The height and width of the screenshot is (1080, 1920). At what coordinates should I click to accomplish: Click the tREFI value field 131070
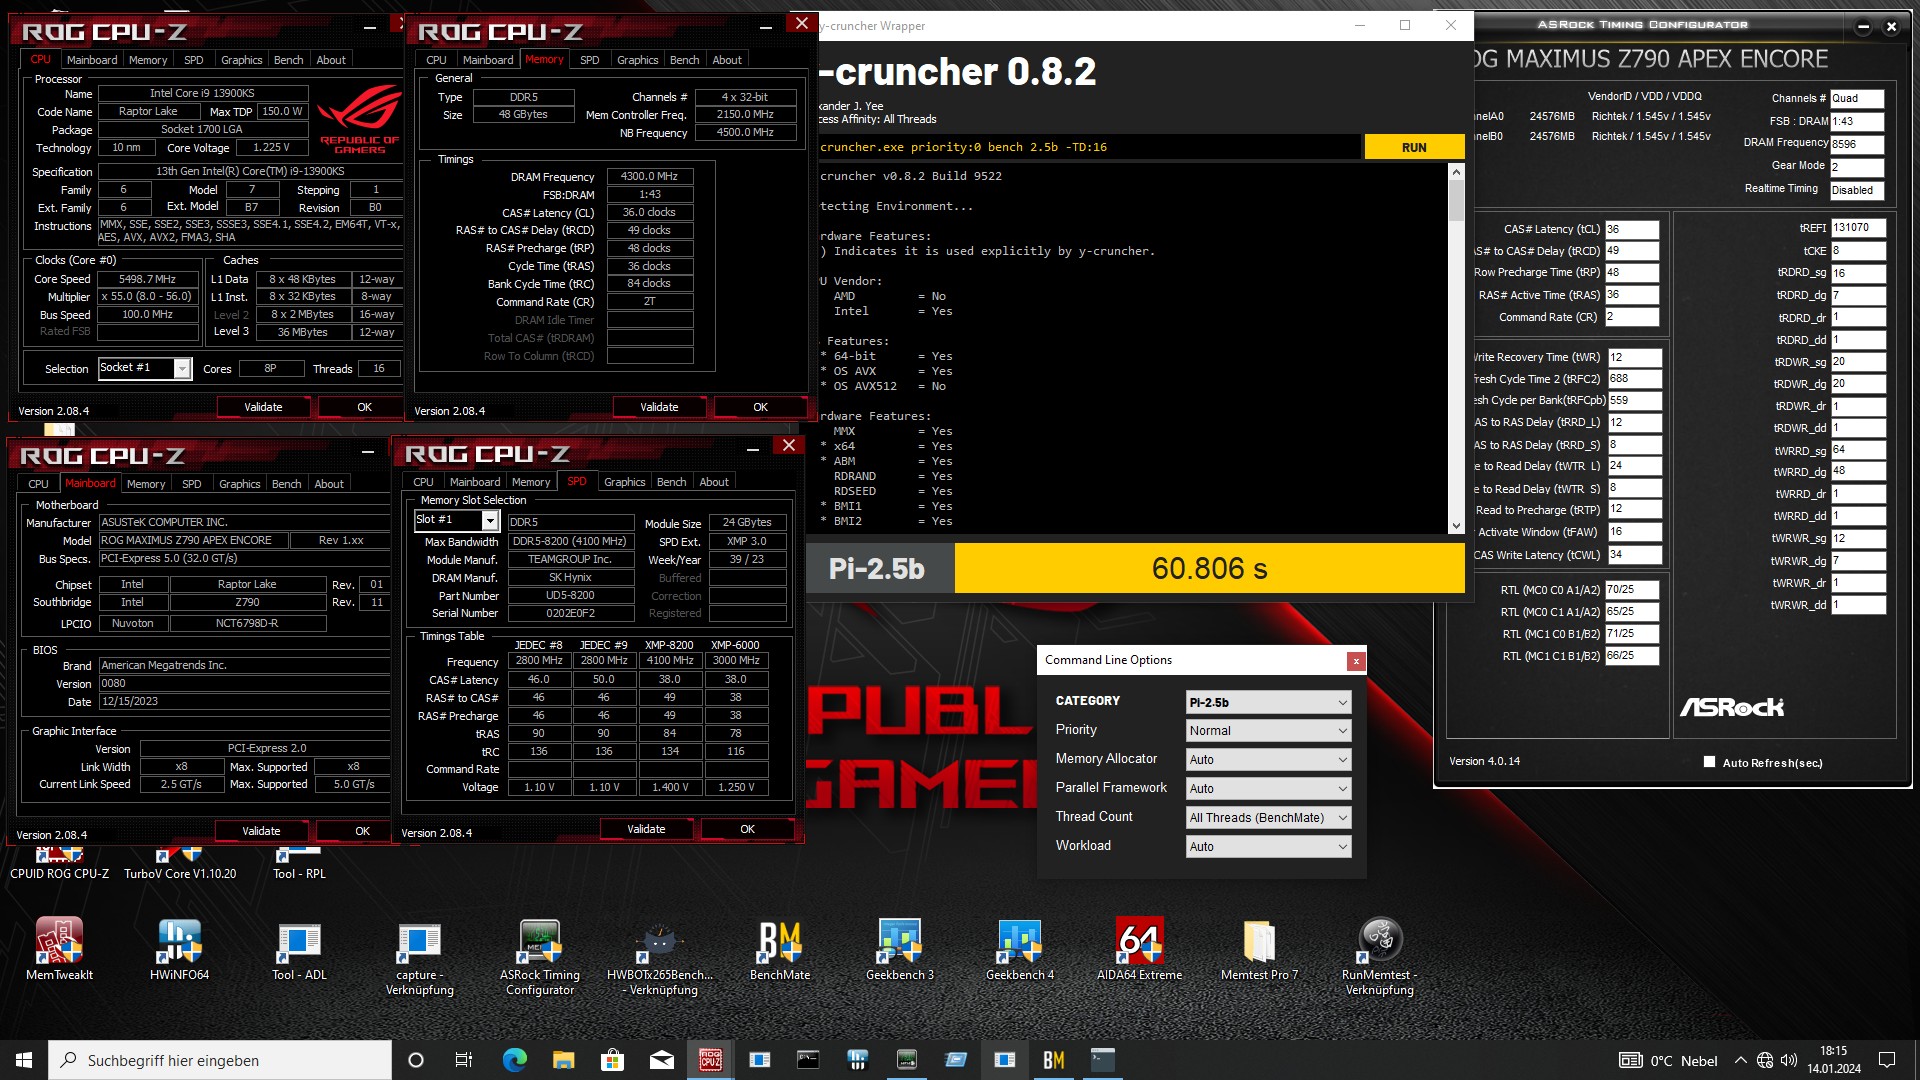tap(1858, 228)
